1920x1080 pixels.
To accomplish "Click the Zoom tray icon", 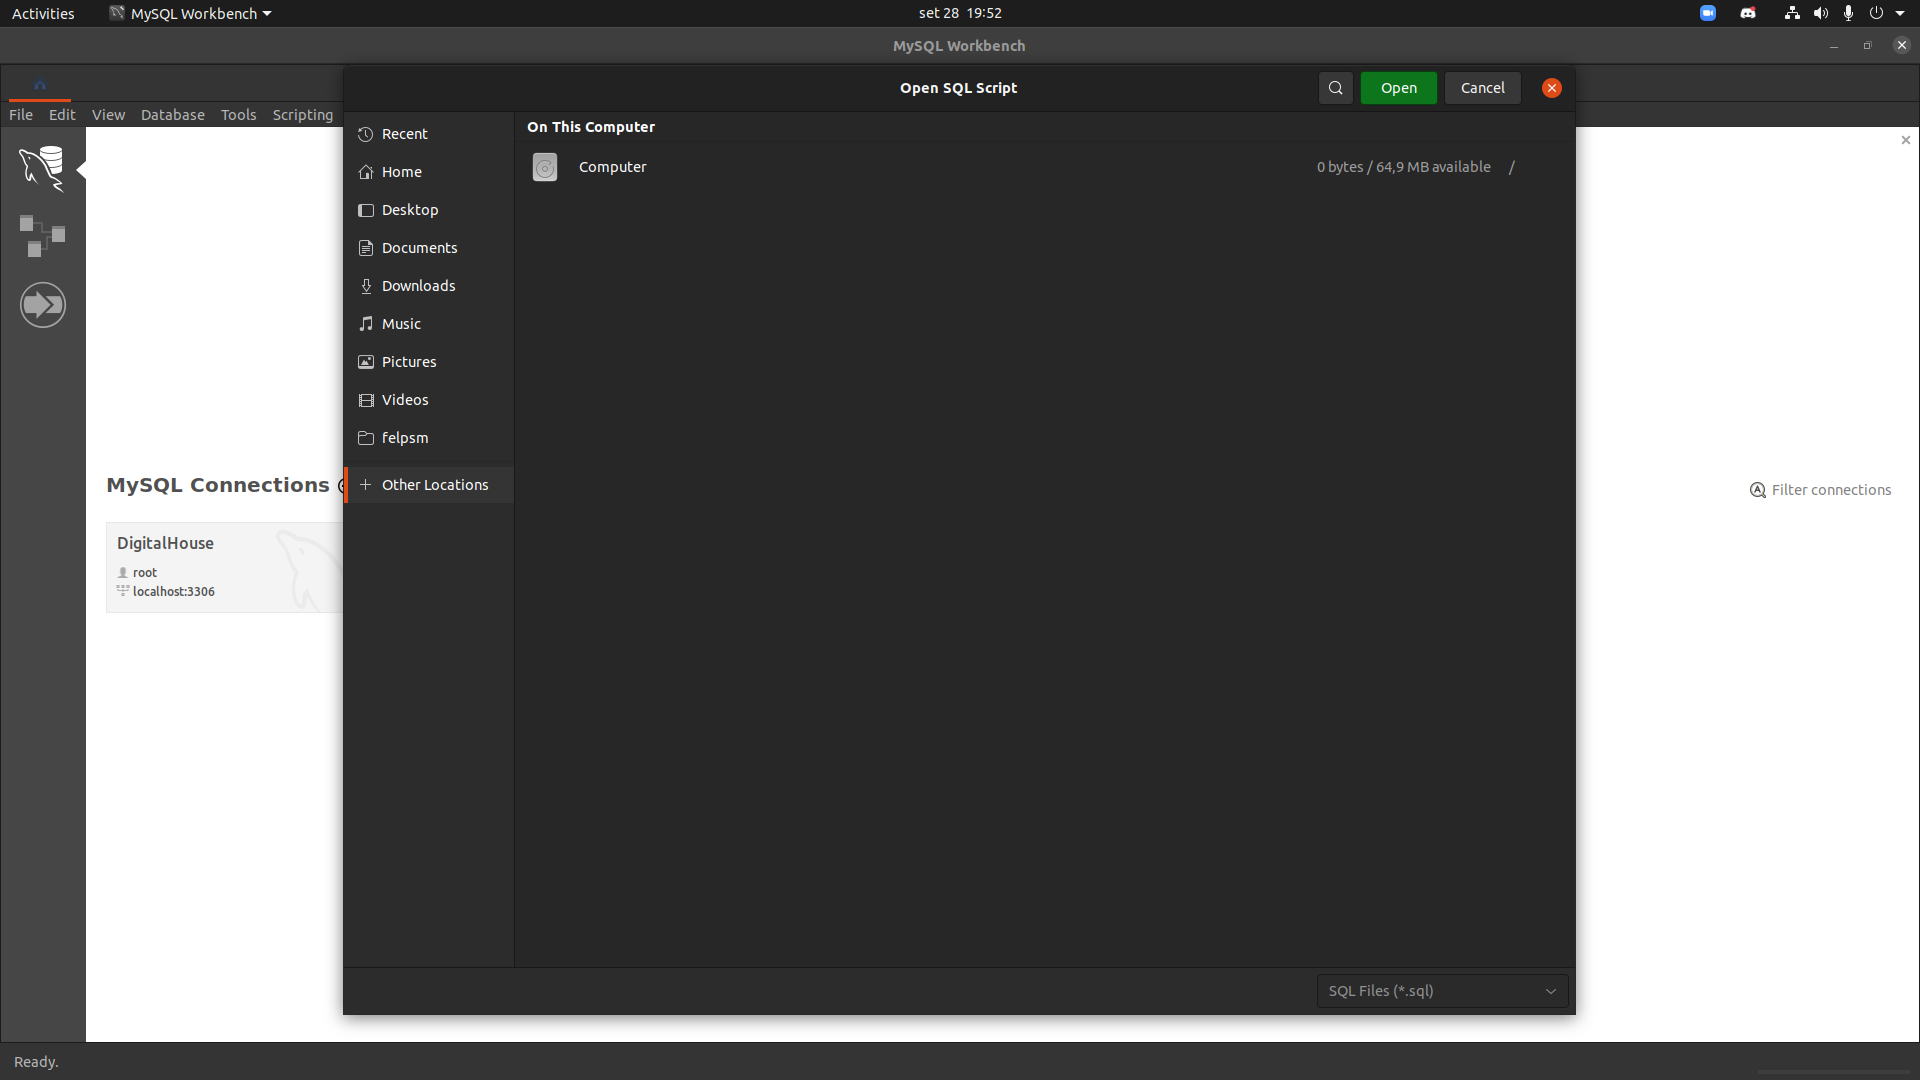I will point(1708,13).
